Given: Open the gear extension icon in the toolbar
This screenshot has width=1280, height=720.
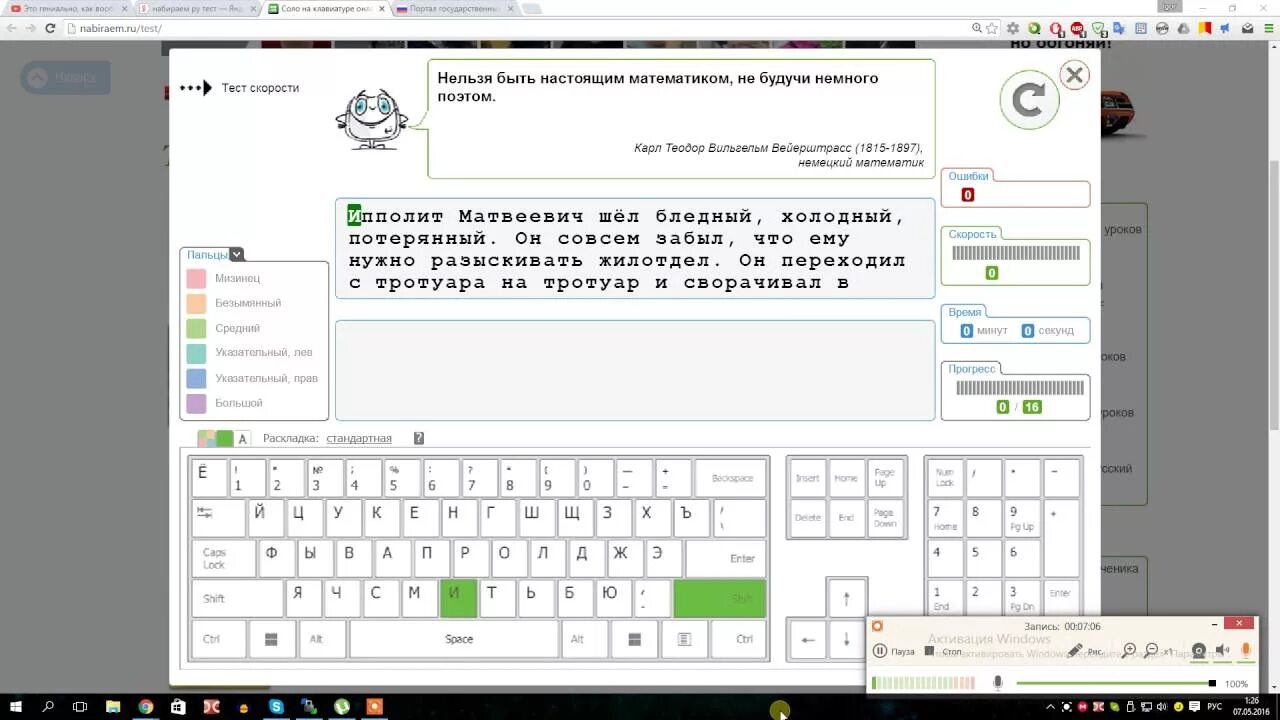Looking at the screenshot, I should (x=1012, y=28).
